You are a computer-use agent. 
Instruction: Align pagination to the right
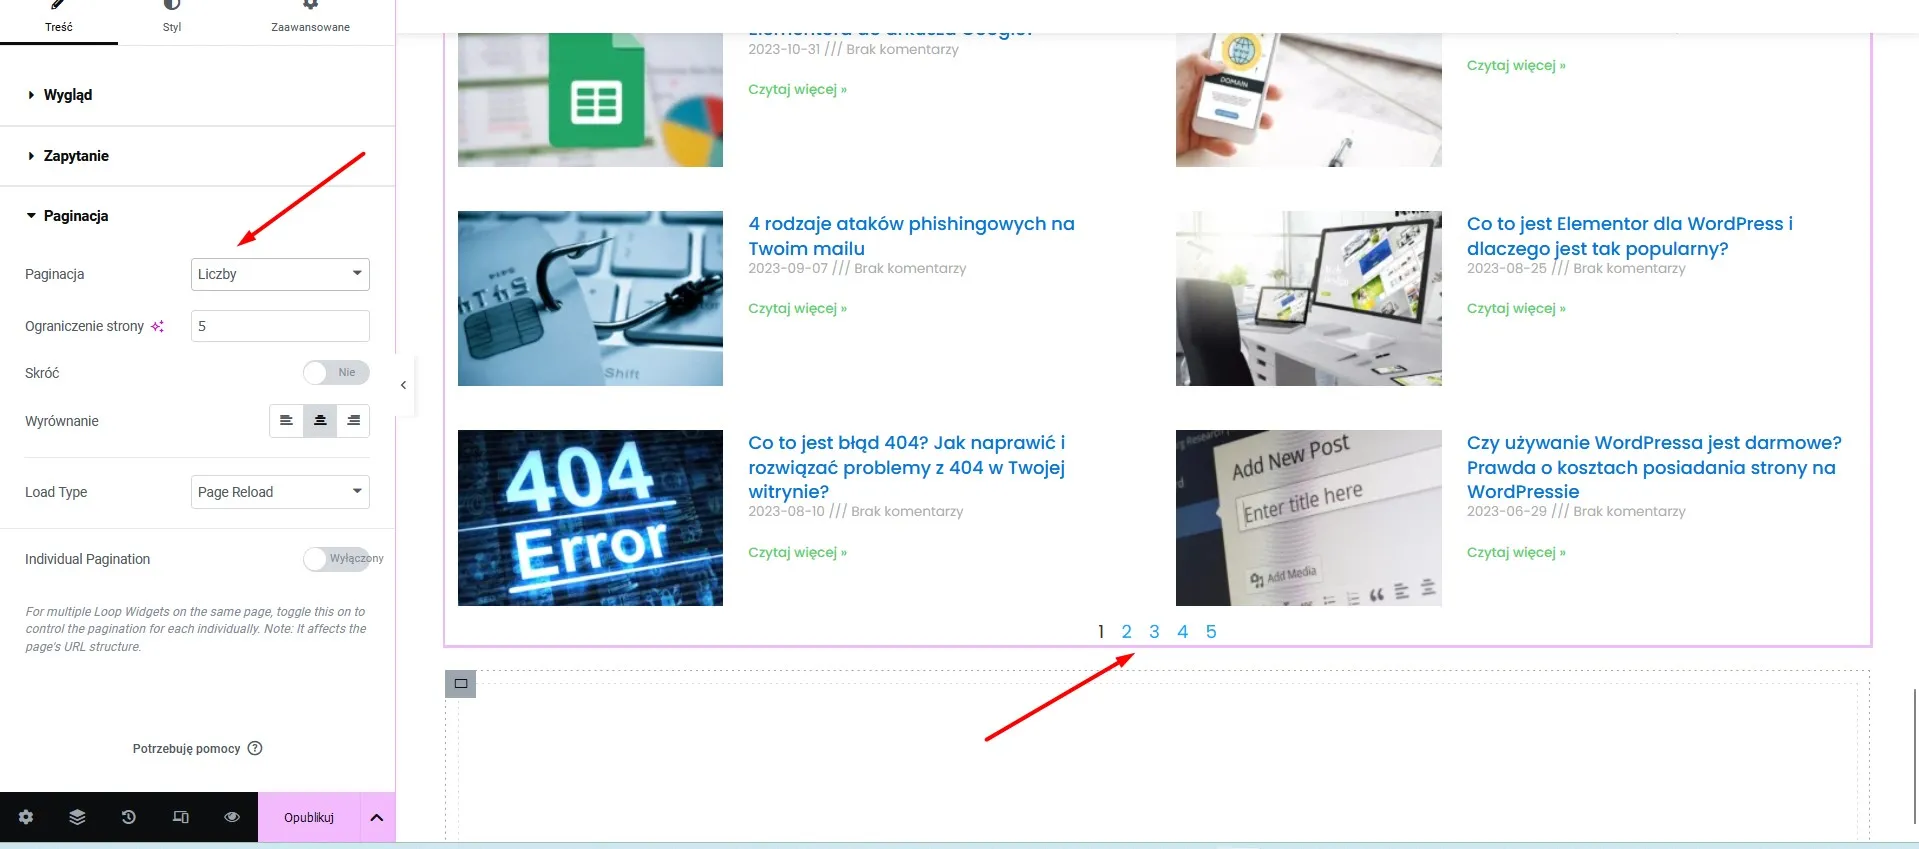[353, 421]
